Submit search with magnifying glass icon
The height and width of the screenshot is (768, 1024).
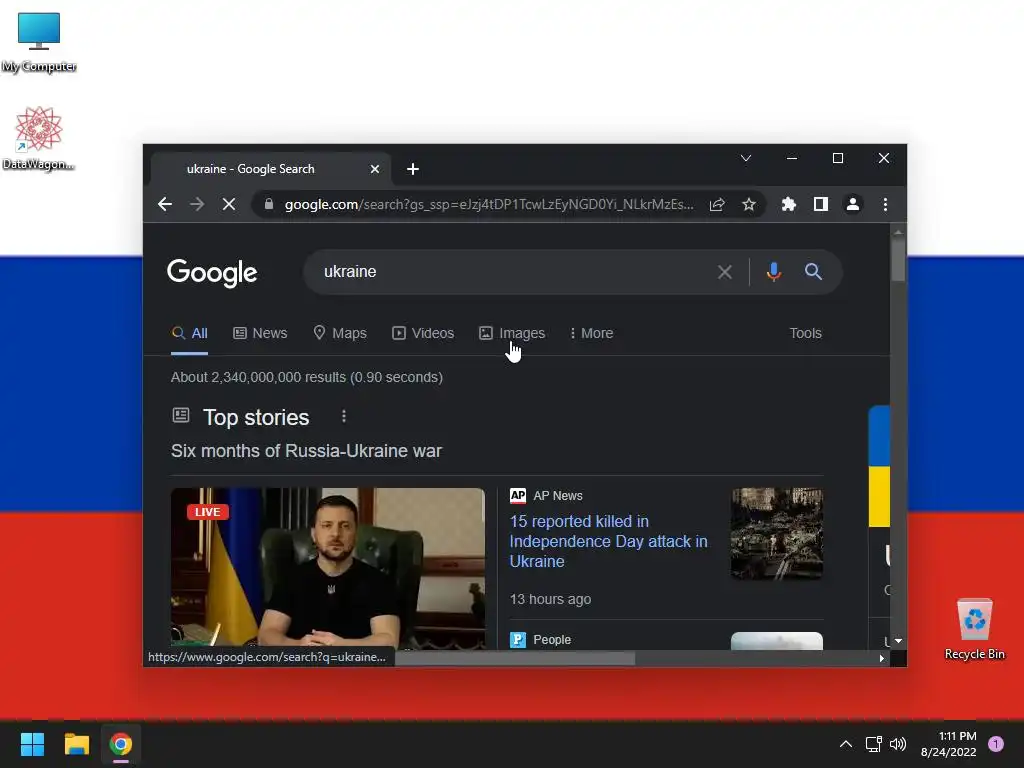(x=813, y=272)
